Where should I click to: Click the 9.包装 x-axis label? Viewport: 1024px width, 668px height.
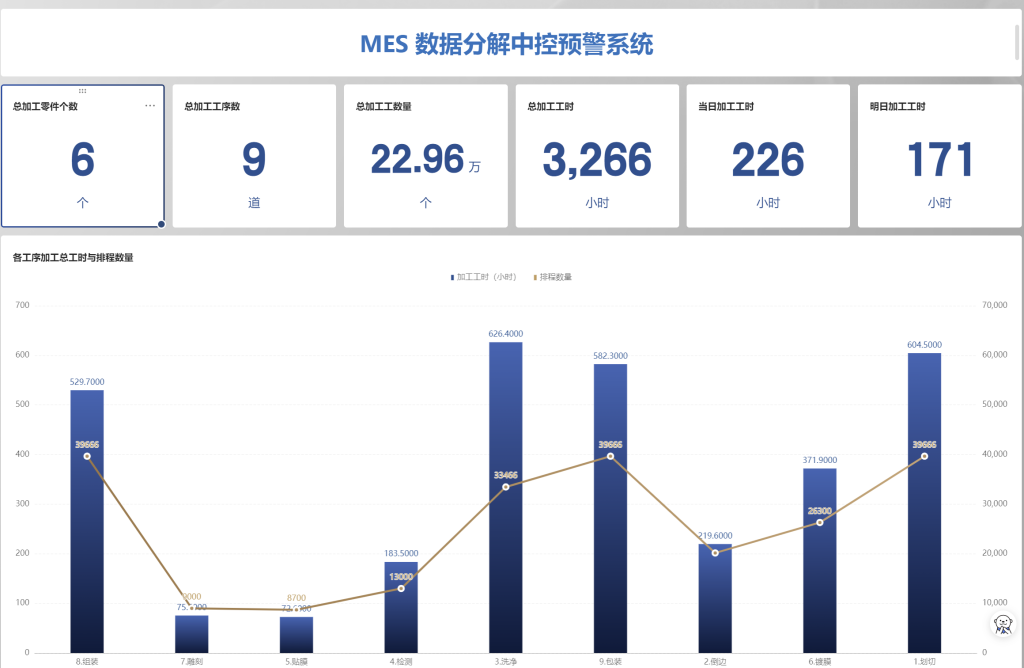610,661
